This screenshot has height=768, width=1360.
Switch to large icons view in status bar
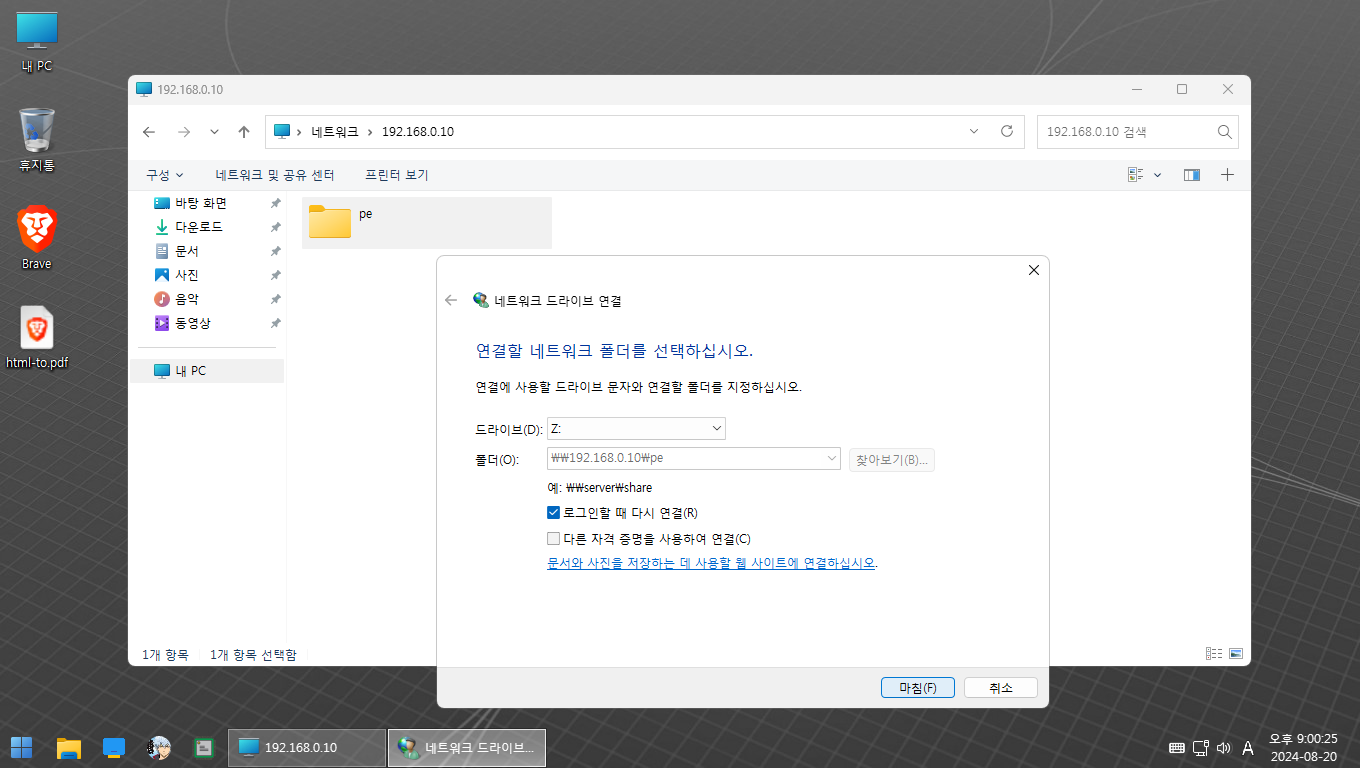(x=1236, y=654)
